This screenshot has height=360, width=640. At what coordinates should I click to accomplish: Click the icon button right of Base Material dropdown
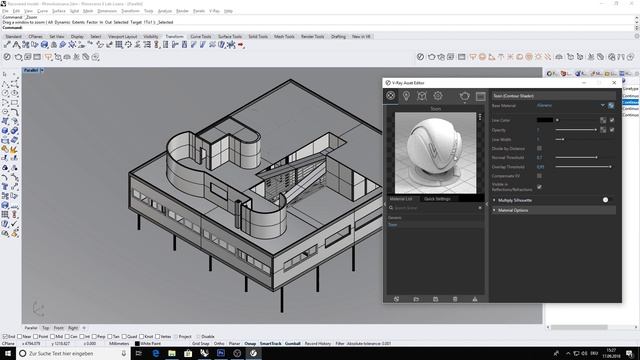(611, 105)
